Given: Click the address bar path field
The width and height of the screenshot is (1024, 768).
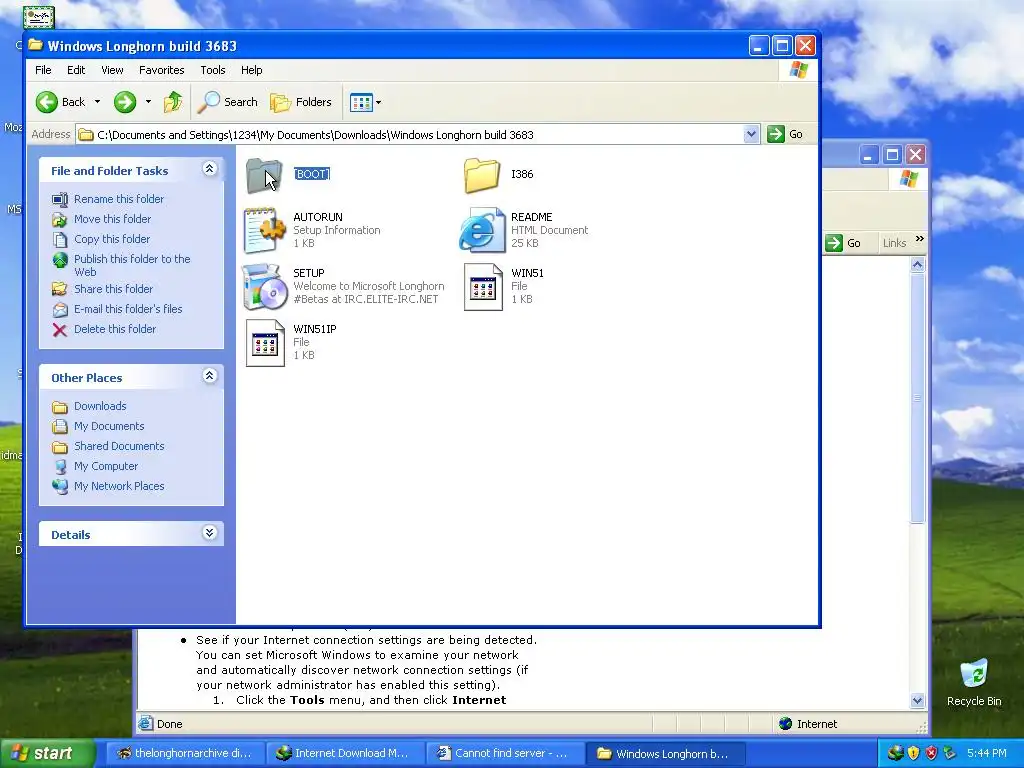Looking at the screenshot, I should click(409, 135).
